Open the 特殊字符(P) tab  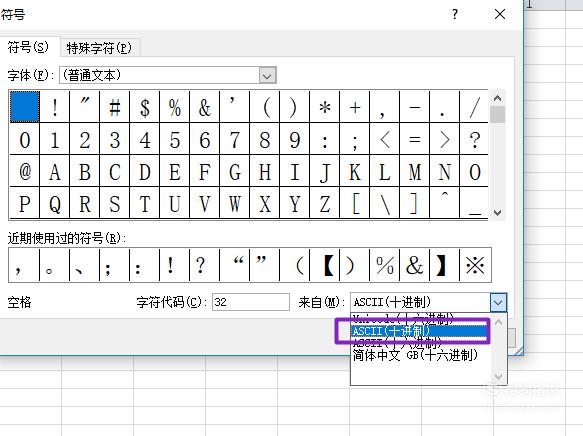[x=99, y=48]
